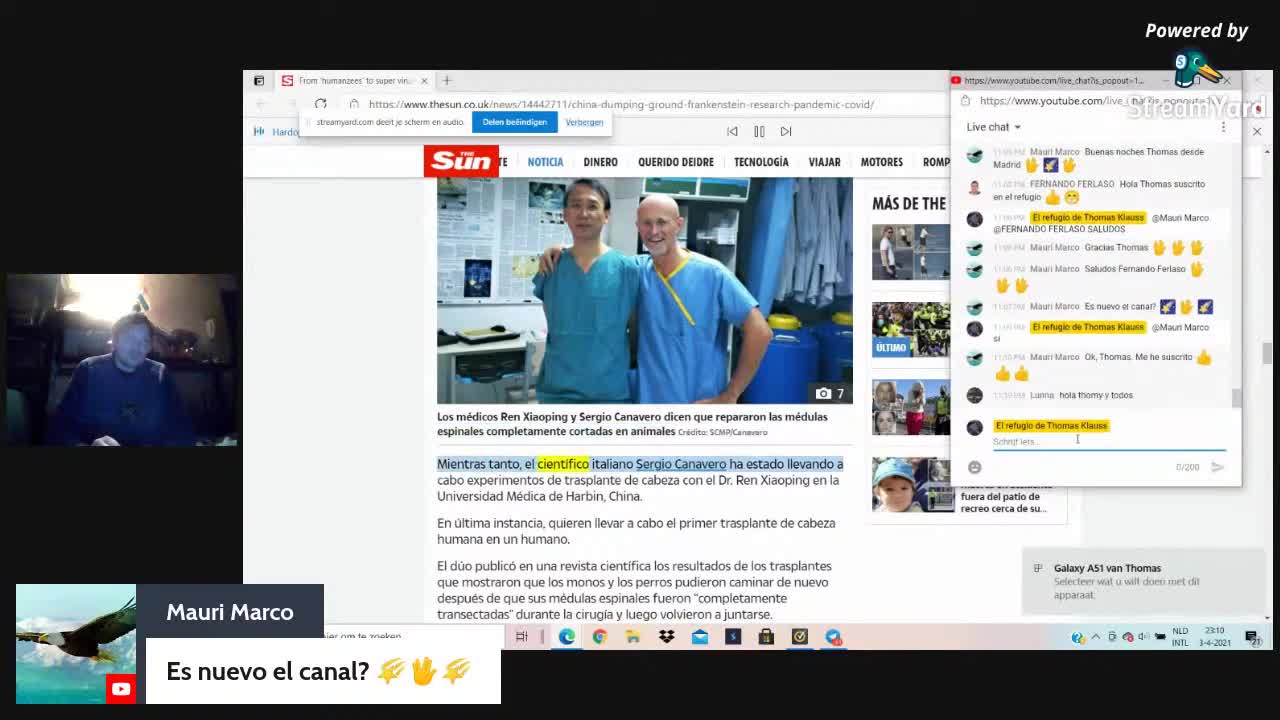Open Task View on taskbar
This screenshot has width=1280, height=720.
(521, 637)
